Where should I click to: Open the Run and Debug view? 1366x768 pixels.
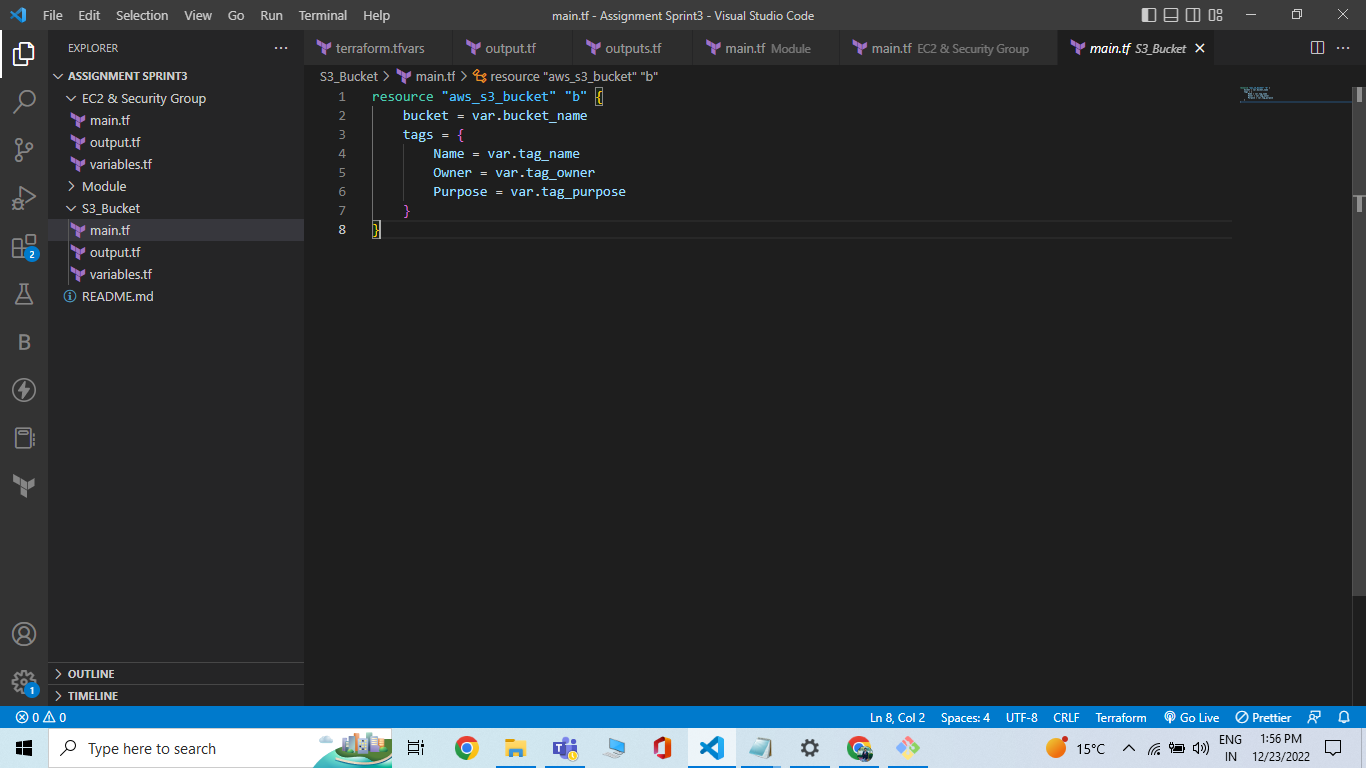coord(24,197)
